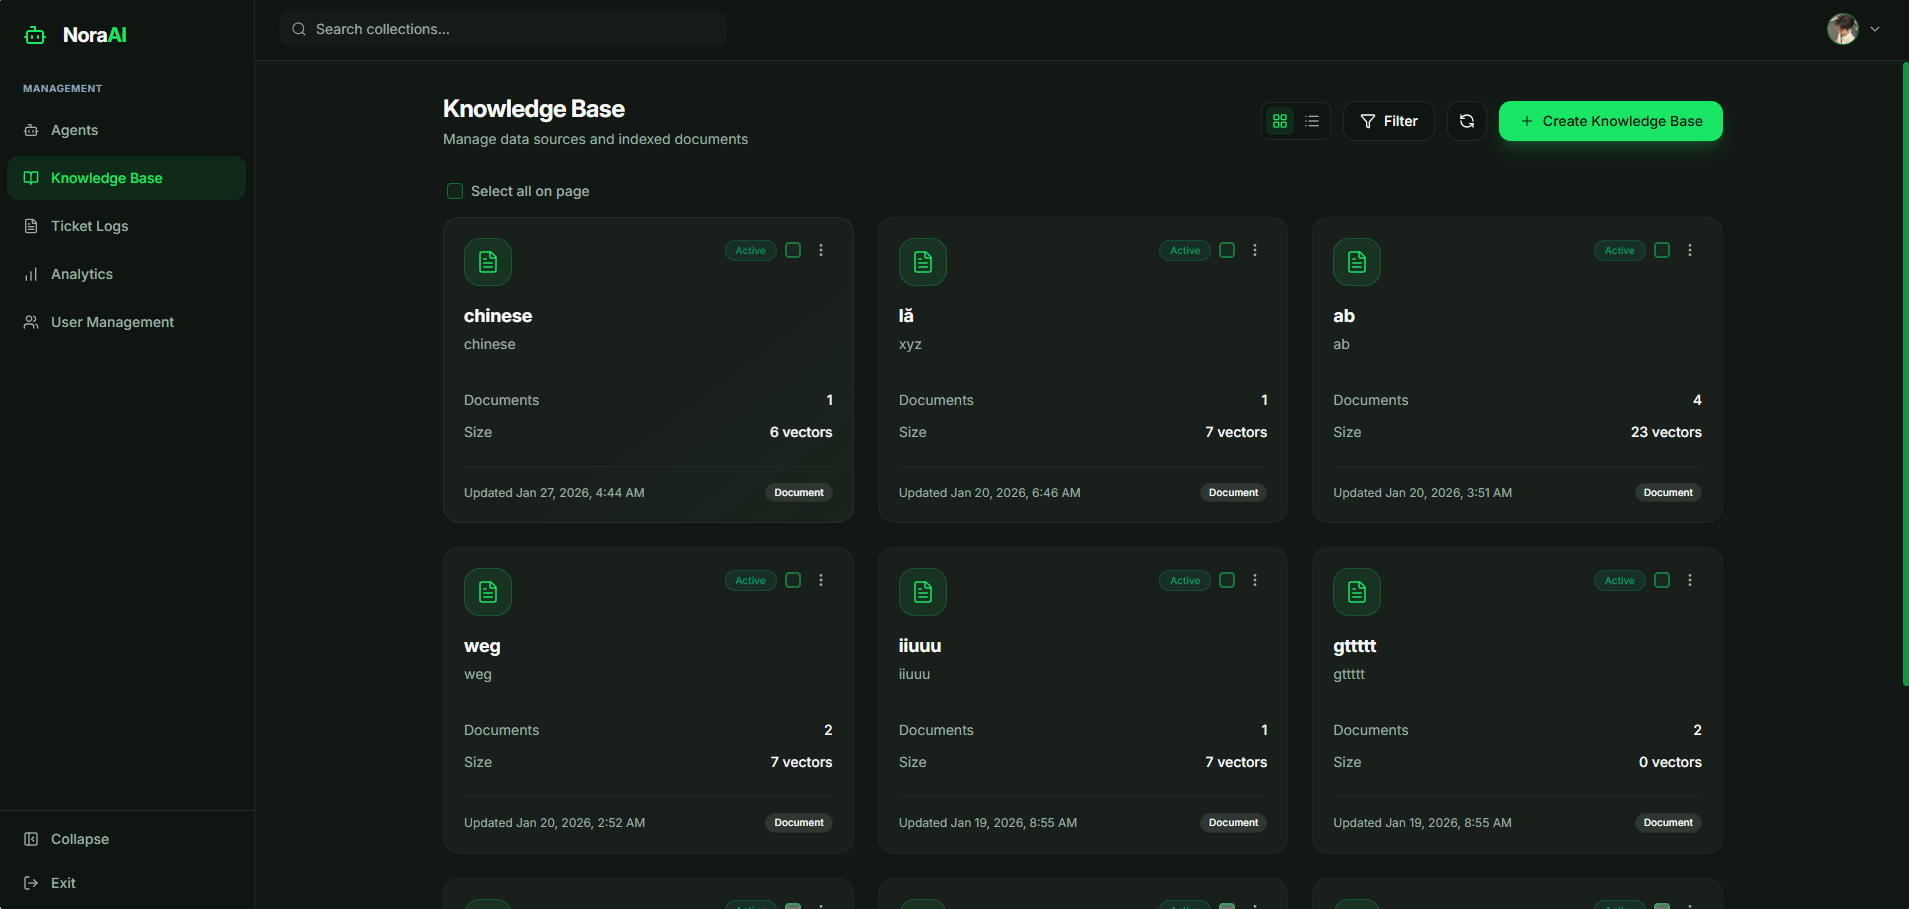This screenshot has width=1909, height=909.
Task: Click the user avatar picture
Action: tap(1842, 29)
